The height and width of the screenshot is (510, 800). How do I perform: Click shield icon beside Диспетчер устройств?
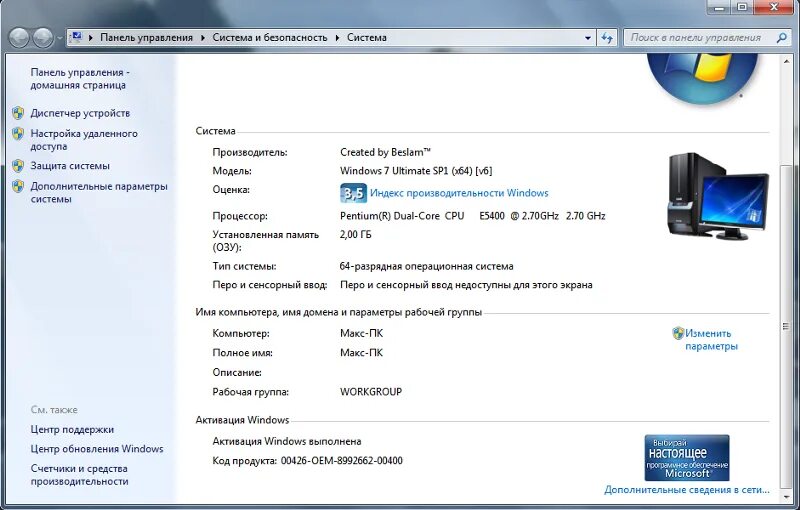point(18,113)
